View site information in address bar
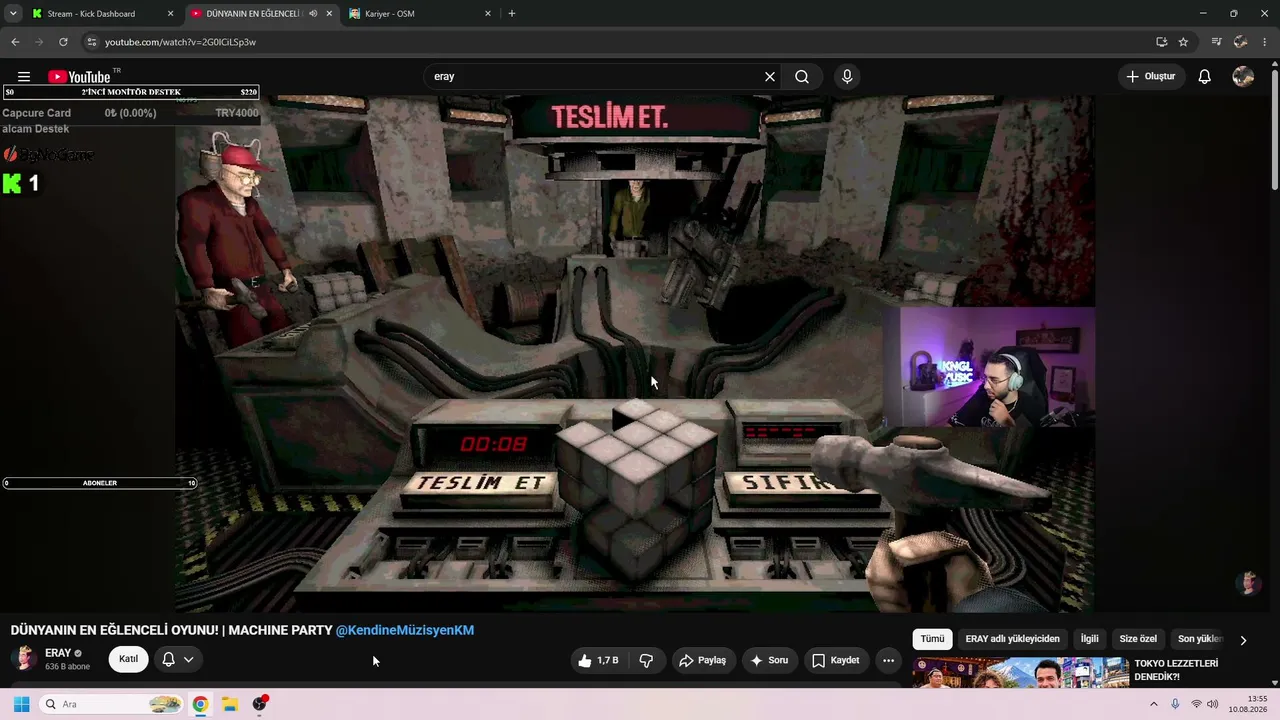The width and height of the screenshot is (1280, 720). pos(91,42)
